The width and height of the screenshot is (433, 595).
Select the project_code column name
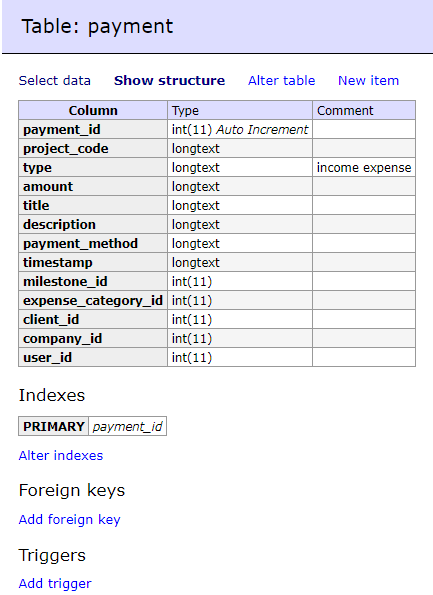[66, 148]
